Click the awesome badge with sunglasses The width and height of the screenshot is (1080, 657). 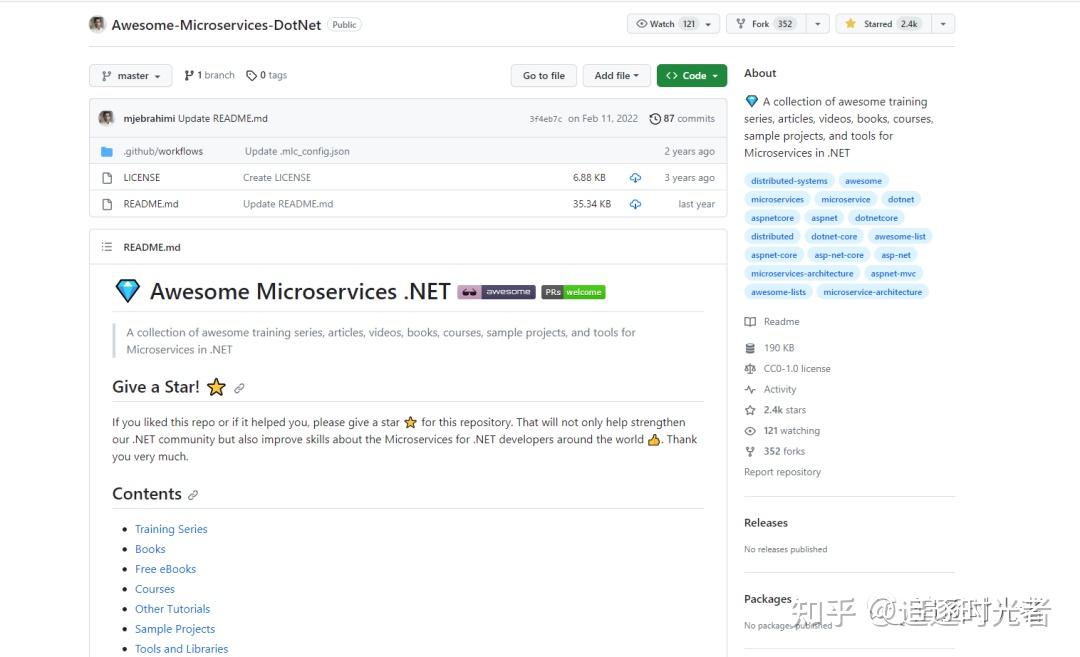(496, 292)
